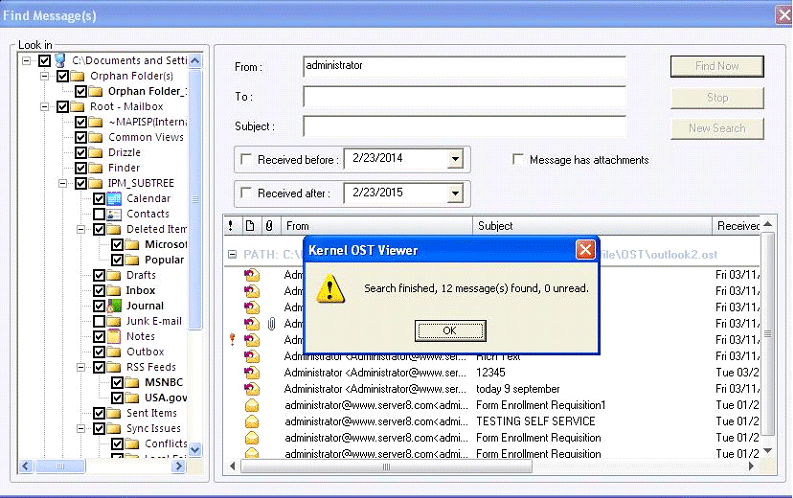Enable the Received after checkbox
793x498 pixels.
coord(246,193)
